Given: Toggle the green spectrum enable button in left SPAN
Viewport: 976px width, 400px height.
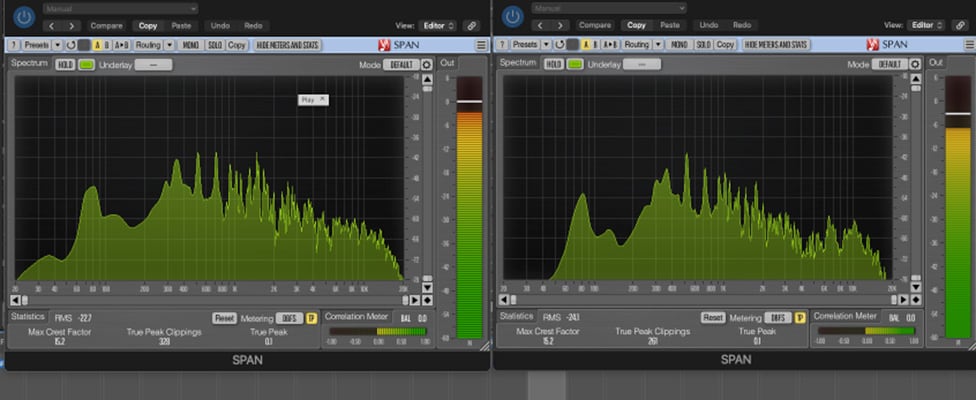Looking at the screenshot, I should pos(87,65).
